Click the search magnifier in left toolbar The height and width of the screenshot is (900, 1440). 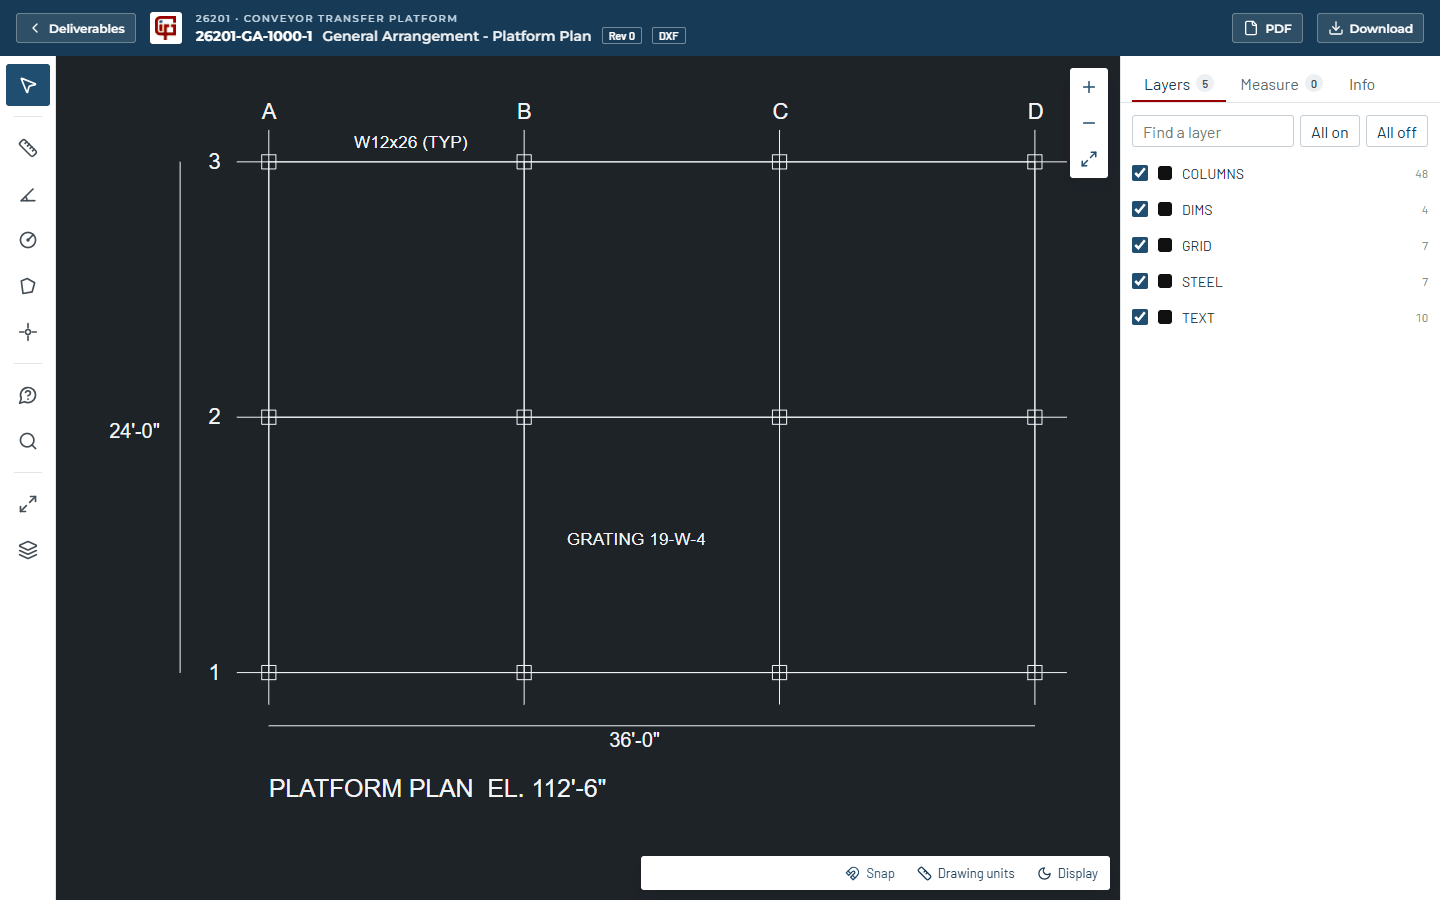point(28,442)
